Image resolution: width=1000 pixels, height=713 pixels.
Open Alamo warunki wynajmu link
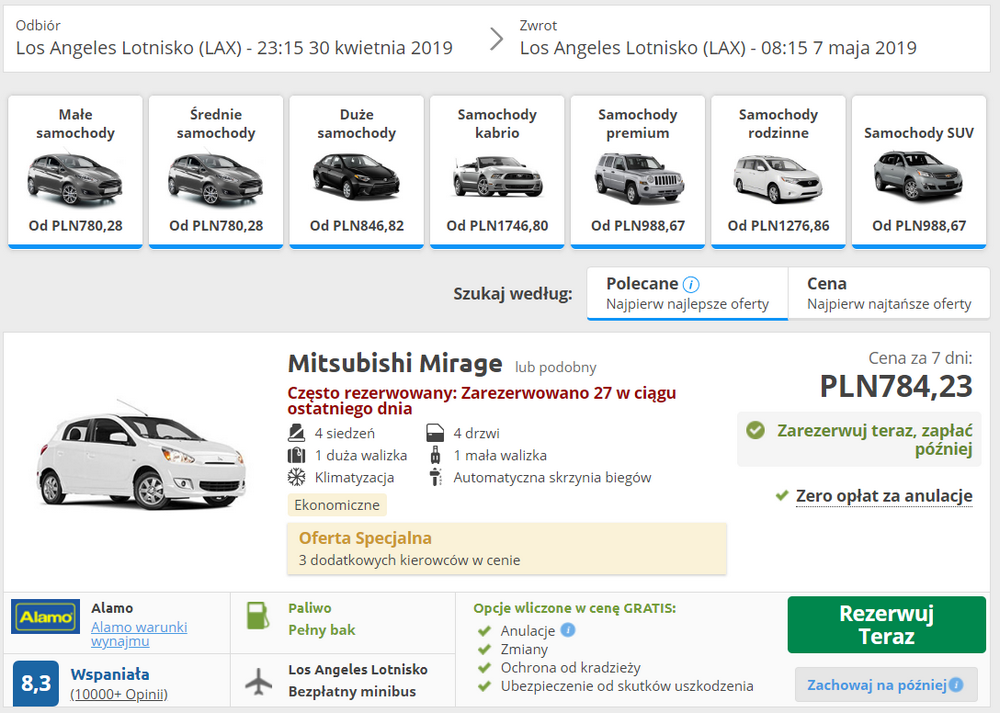pos(139,634)
